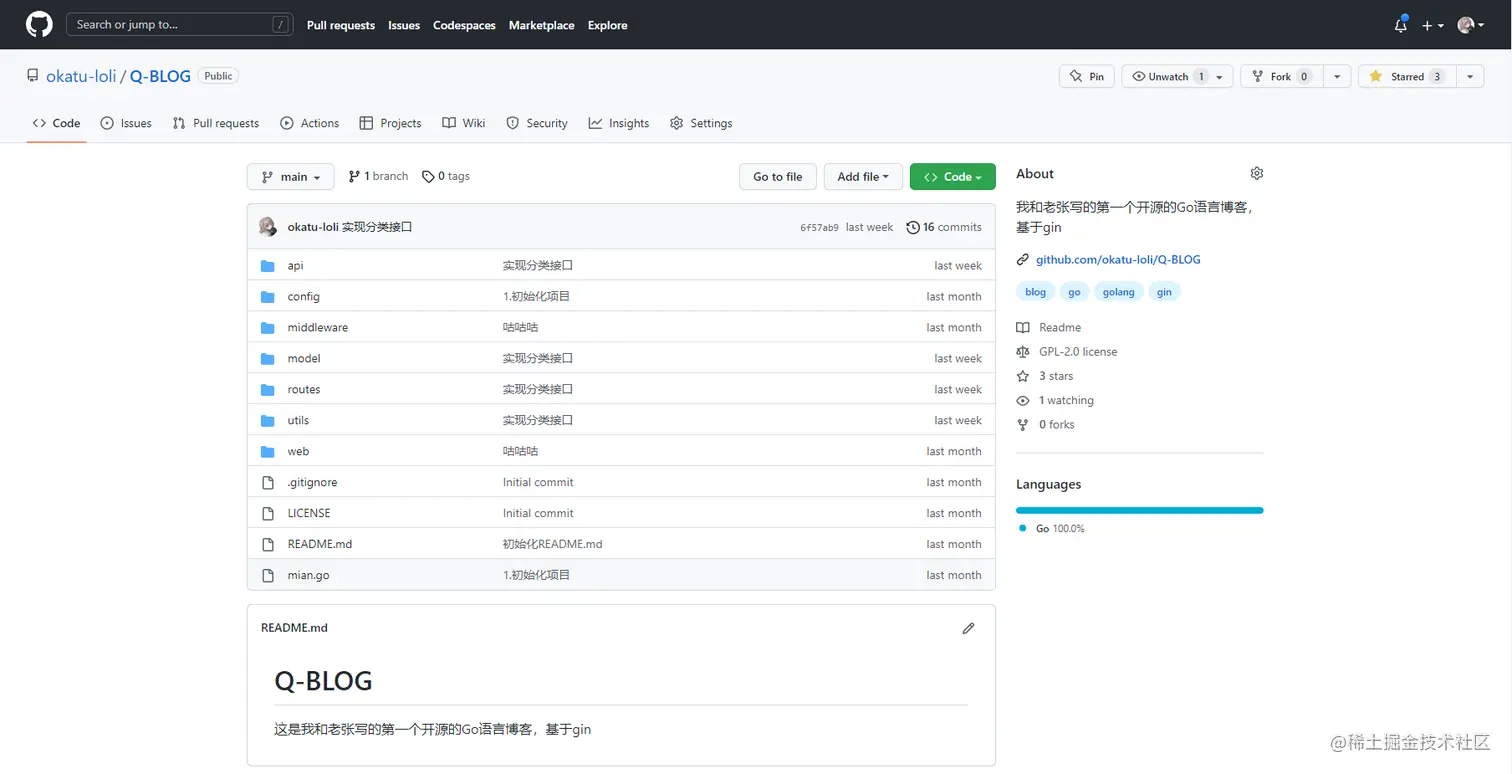The height and width of the screenshot is (774, 1512).
Task: Switch to the Code tab
Action: (x=56, y=123)
